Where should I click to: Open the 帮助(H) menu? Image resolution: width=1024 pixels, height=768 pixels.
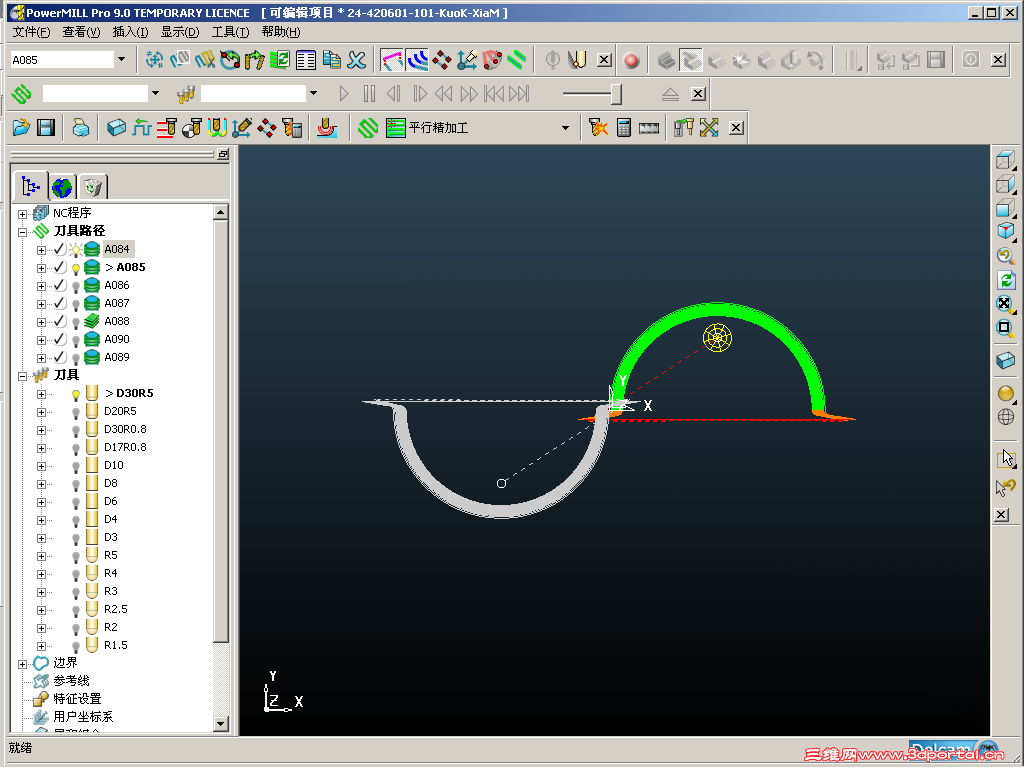(x=281, y=31)
